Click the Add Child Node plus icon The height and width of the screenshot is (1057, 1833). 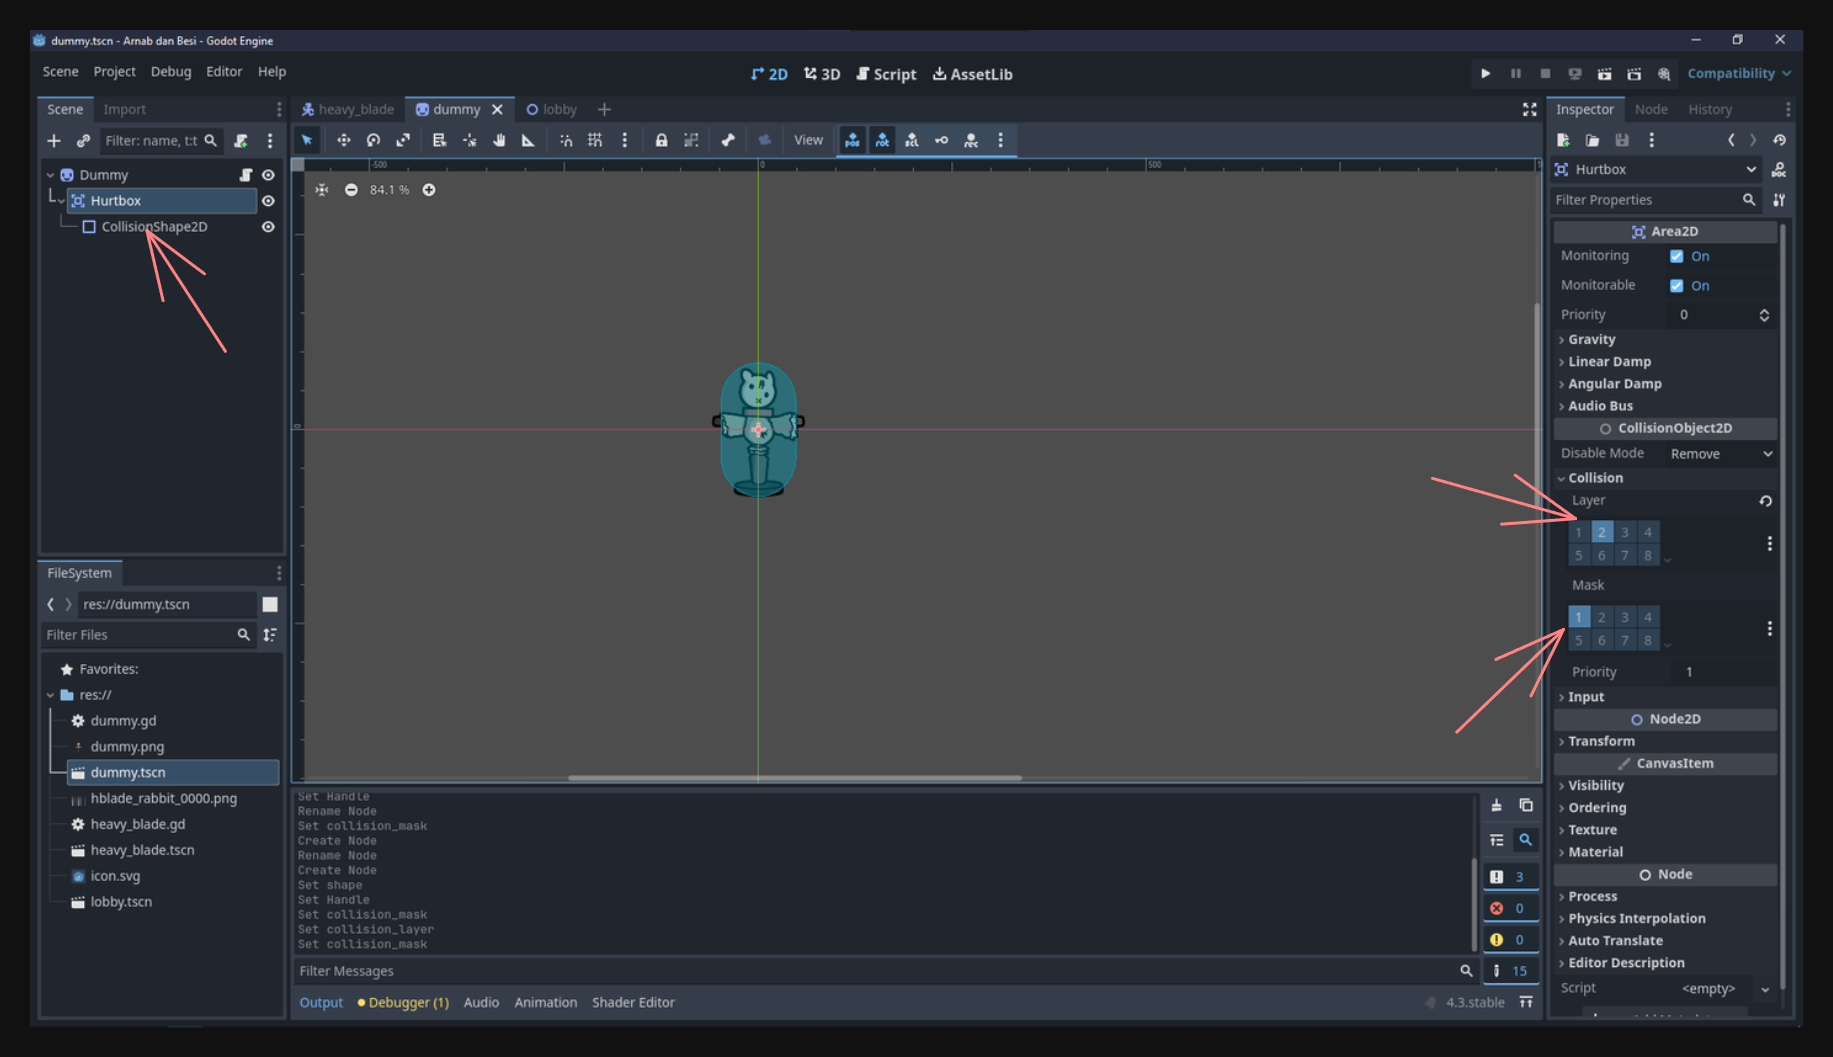pyautogui.click(x=54, y=141)
